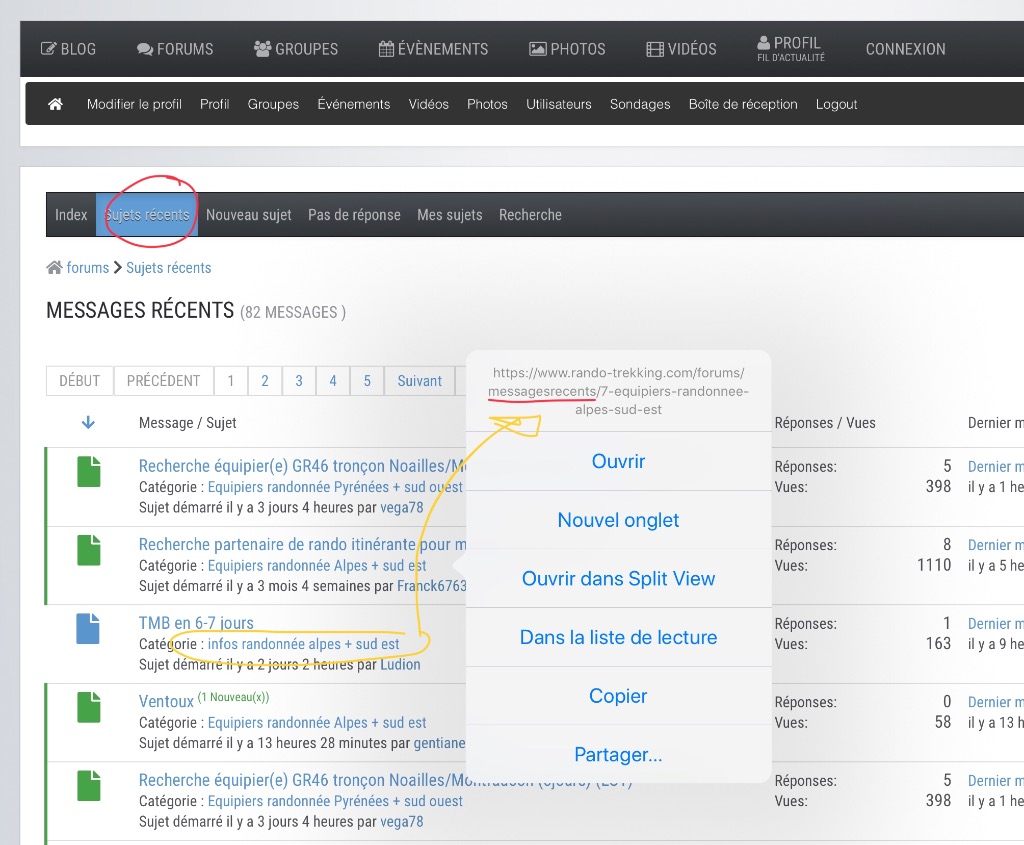Open Vidéos section with film icon

click(x=681, y=49)
